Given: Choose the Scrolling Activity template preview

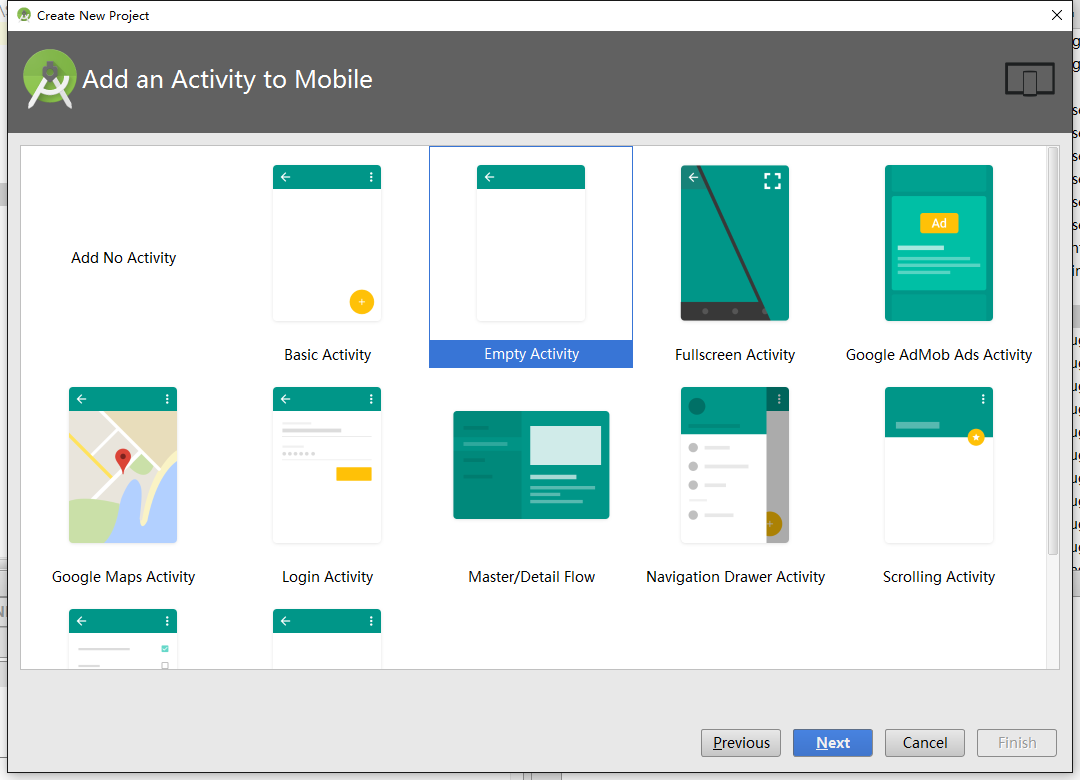Looking at the screenshot, I should tap(938, 465).
